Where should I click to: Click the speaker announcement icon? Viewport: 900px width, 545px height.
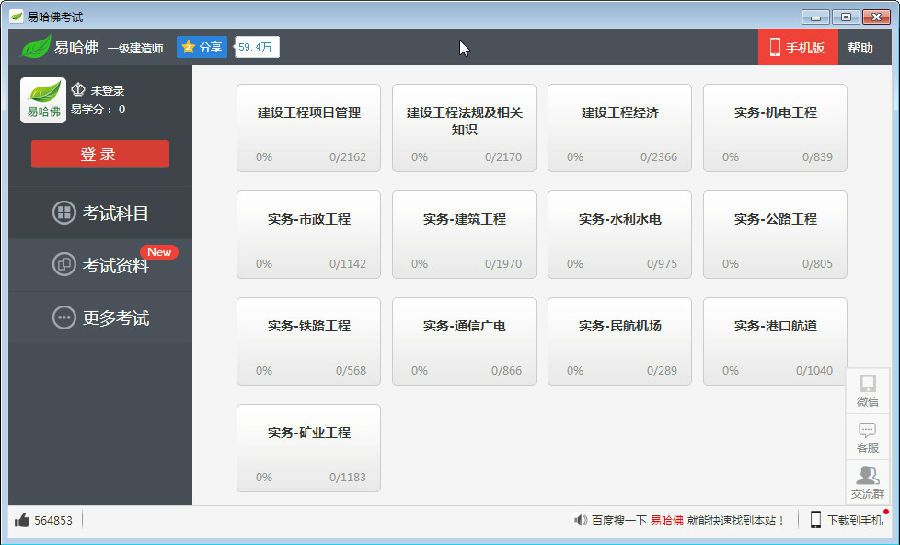coord(580,520)
